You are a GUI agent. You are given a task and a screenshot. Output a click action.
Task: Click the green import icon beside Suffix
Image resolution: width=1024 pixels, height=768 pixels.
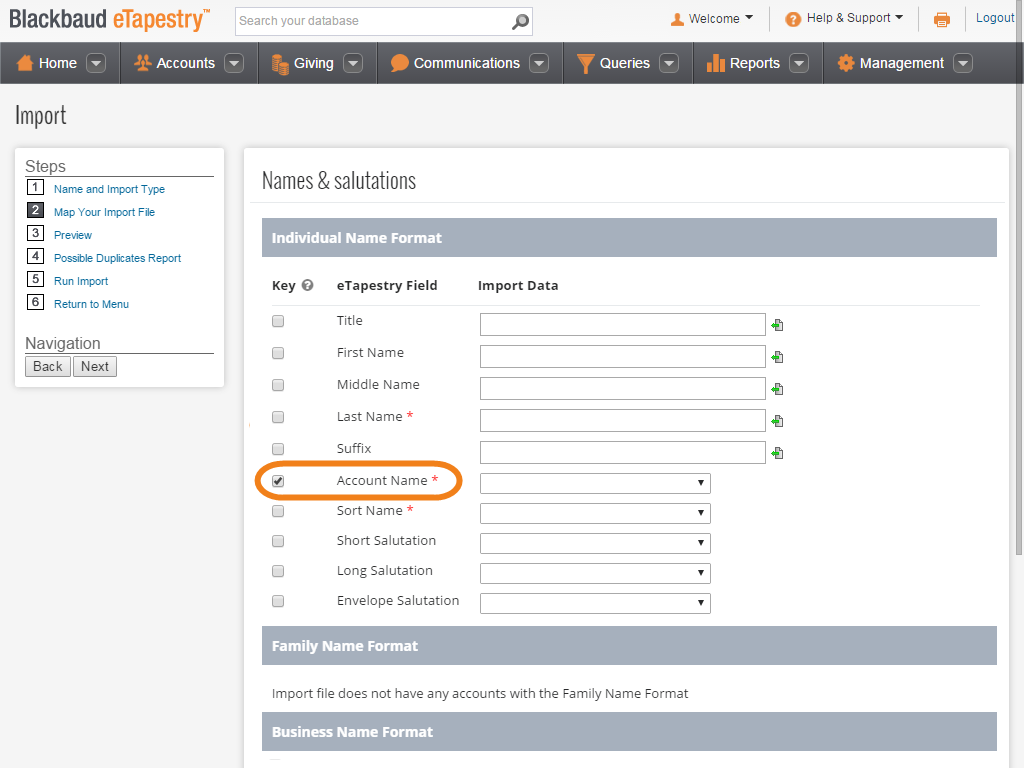tap(777, 453)
